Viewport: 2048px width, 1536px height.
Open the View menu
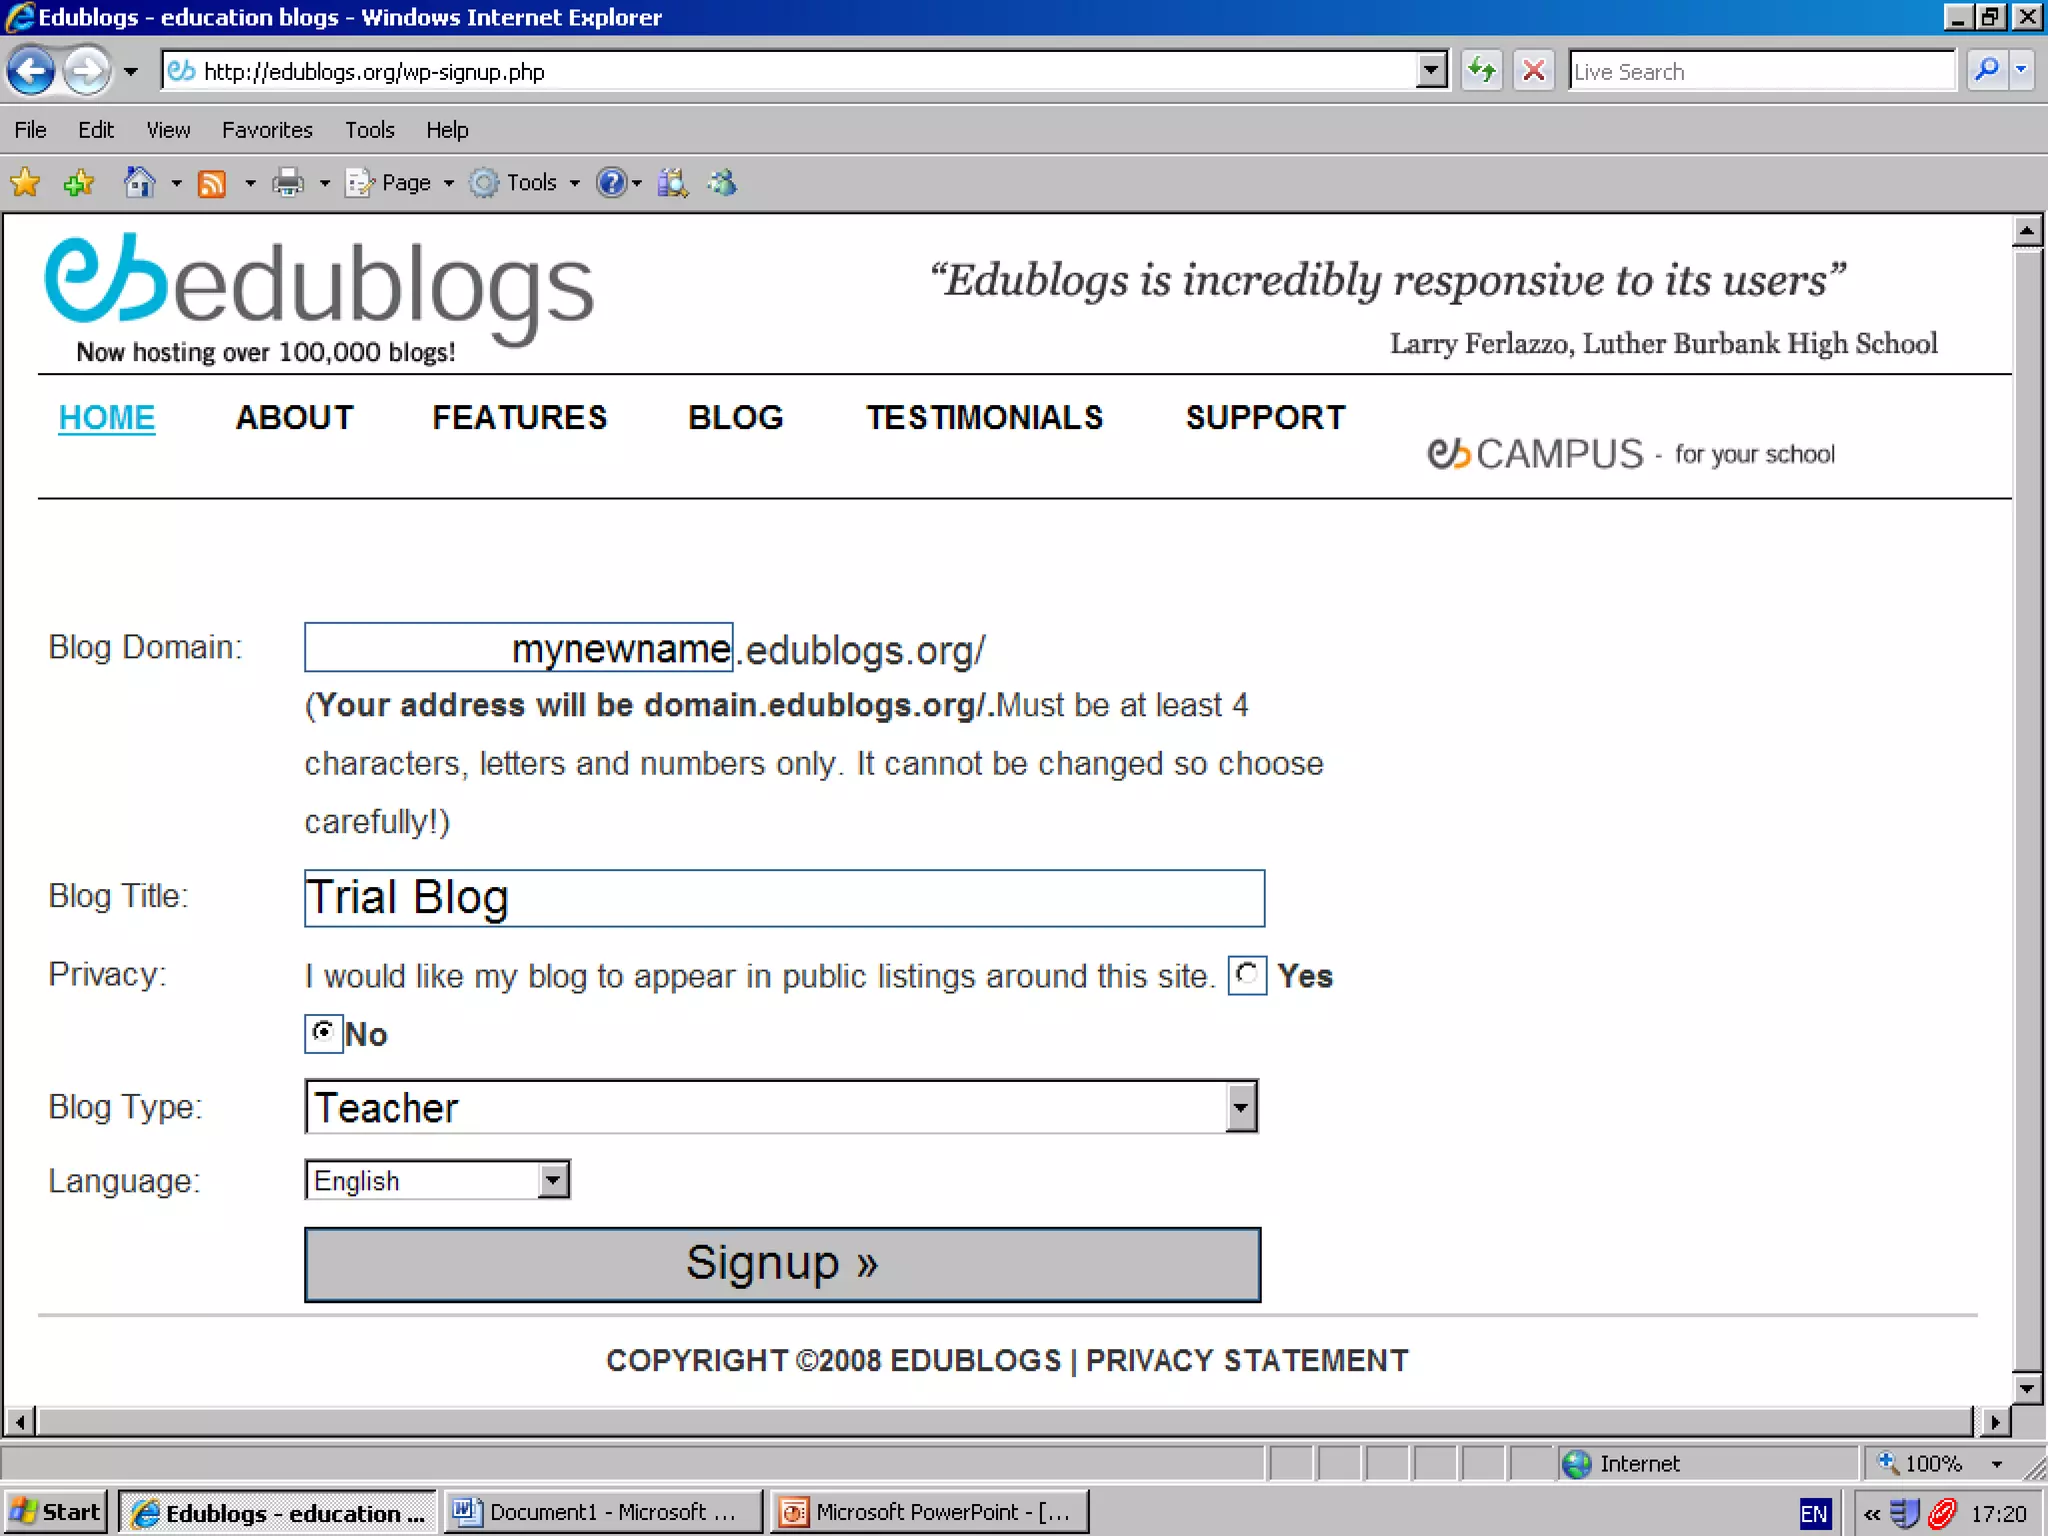pos(168,130)
